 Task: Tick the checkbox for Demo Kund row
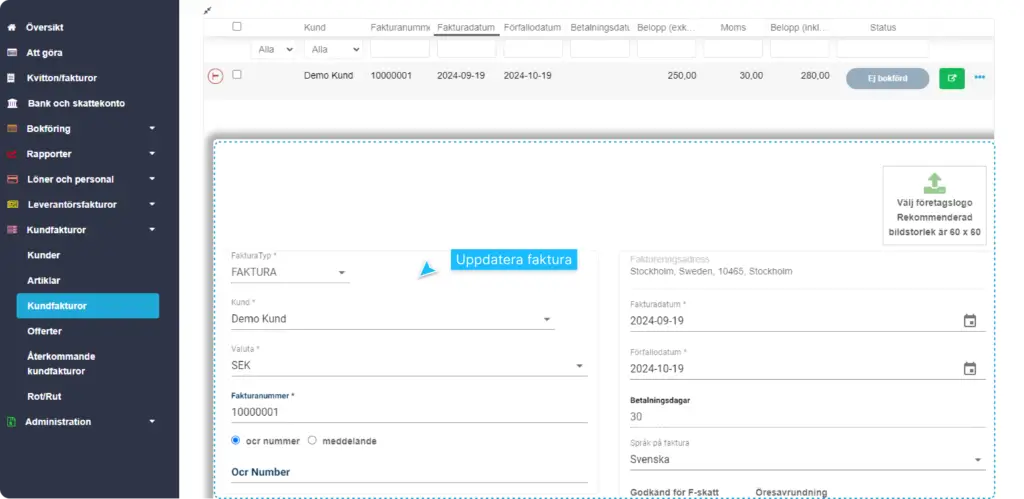pyautogui.click(x=237, y=75)
